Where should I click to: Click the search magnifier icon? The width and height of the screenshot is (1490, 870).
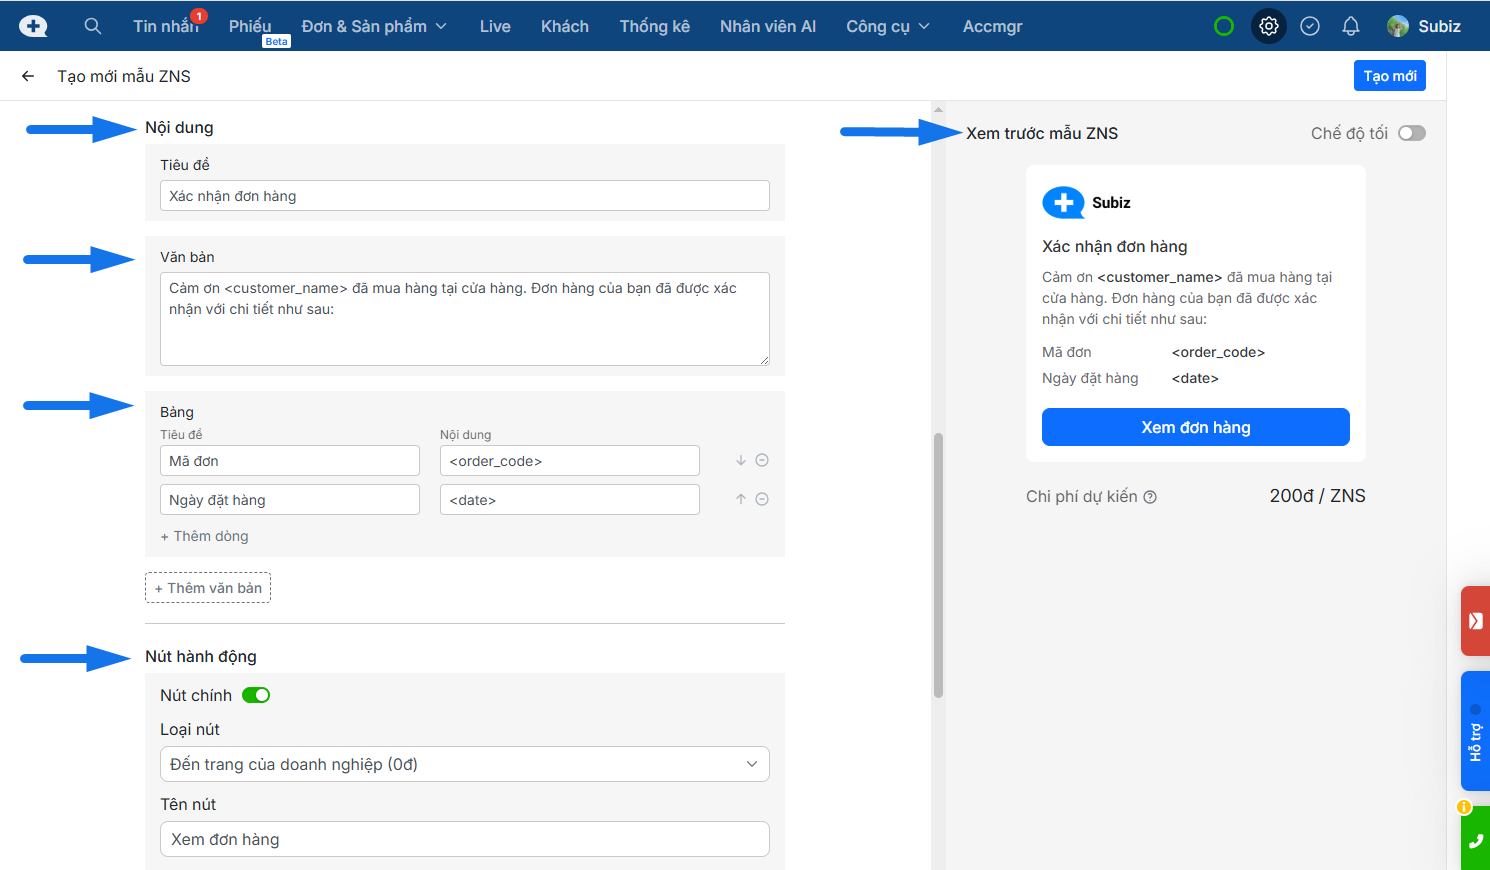coord(93,26)
